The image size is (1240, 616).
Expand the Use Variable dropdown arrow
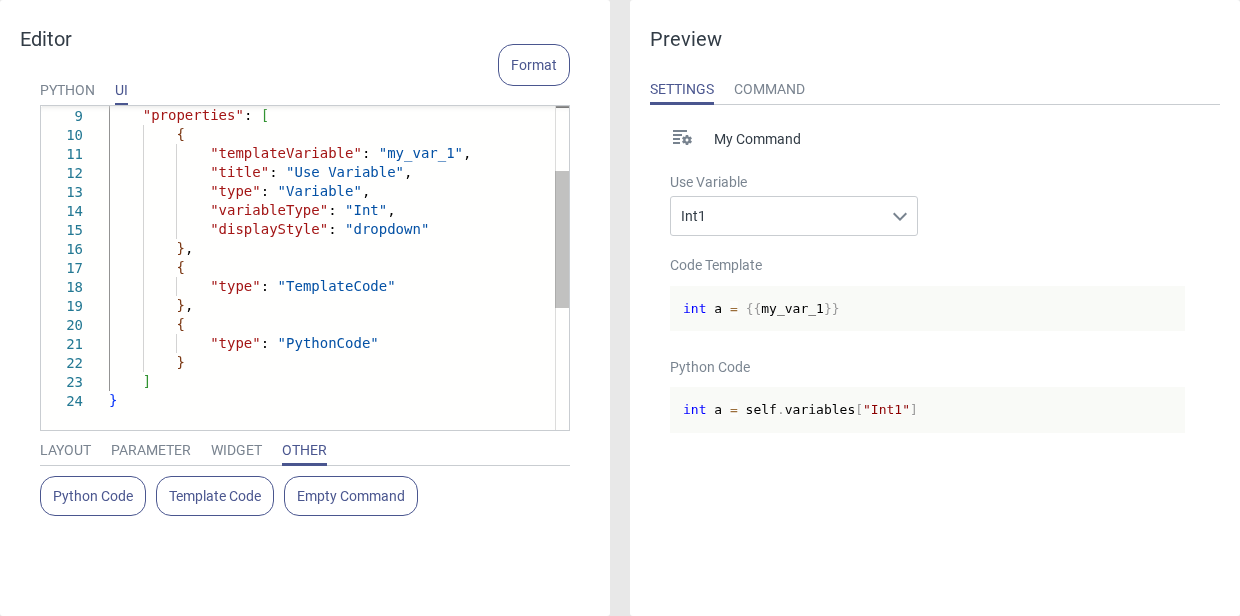click(899, 216)
